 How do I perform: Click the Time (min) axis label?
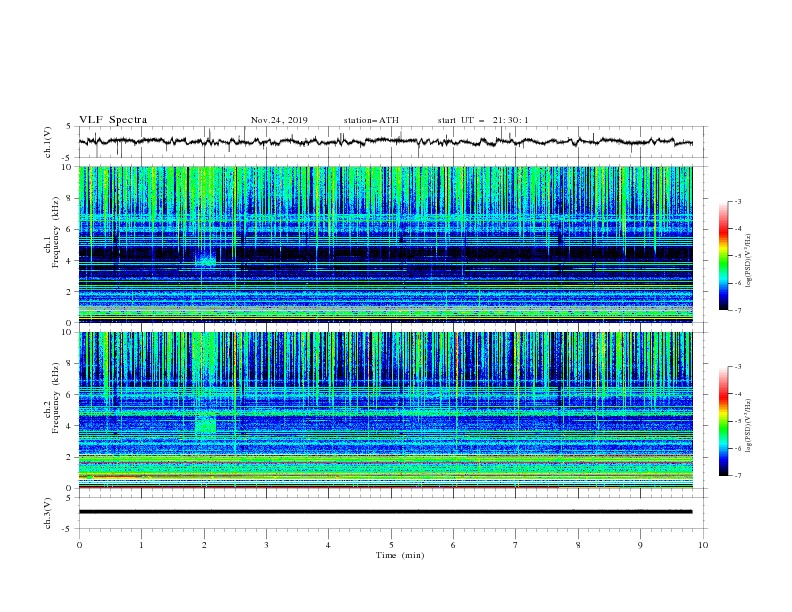pyautogui.click(x=400, y=555)
